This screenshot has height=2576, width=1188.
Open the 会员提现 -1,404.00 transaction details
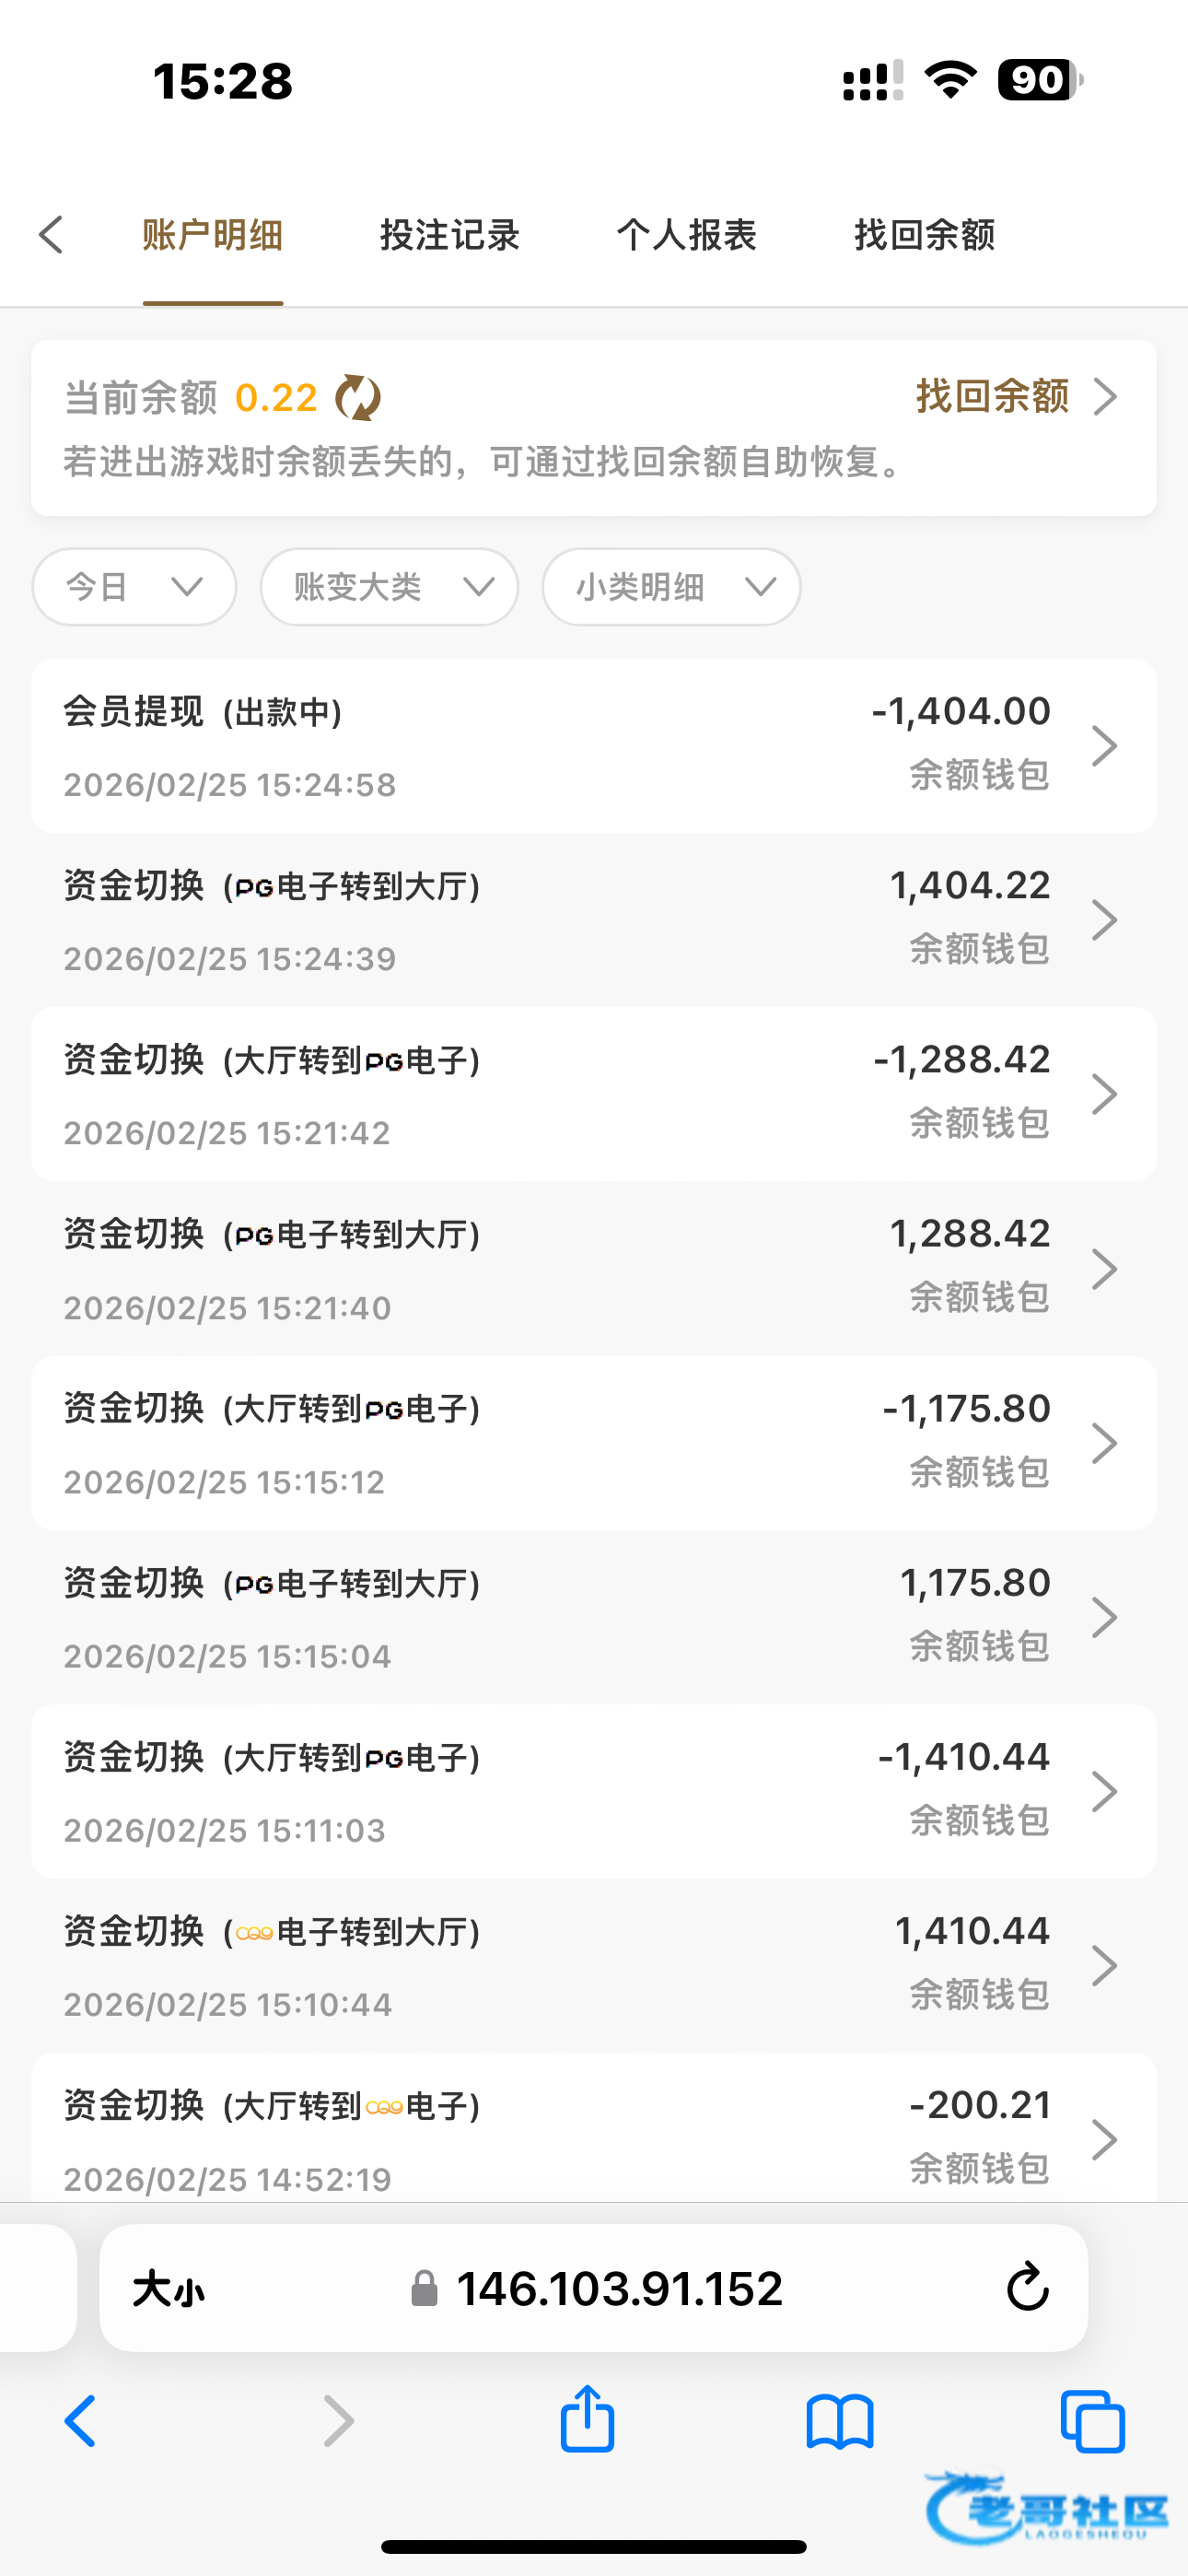click(593, 746)
